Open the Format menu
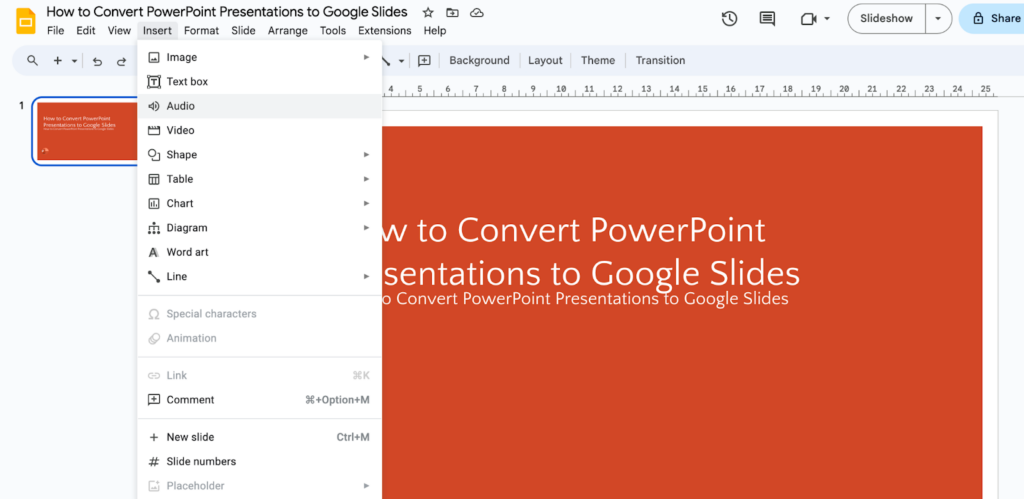1024x499 pixels. (201, 31)
